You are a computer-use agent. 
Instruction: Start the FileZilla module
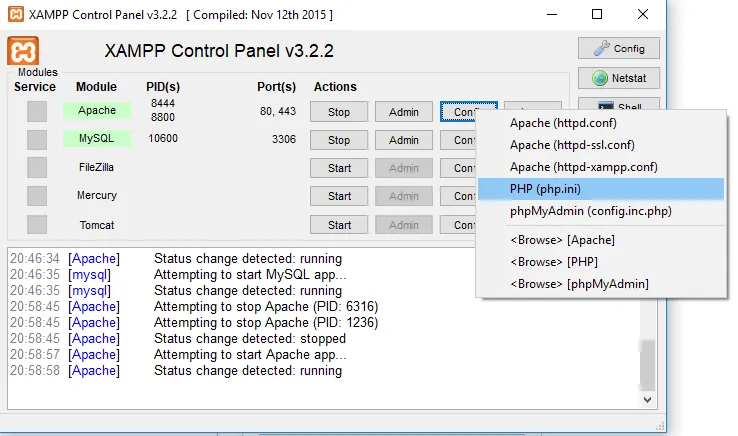coord(338,168)
